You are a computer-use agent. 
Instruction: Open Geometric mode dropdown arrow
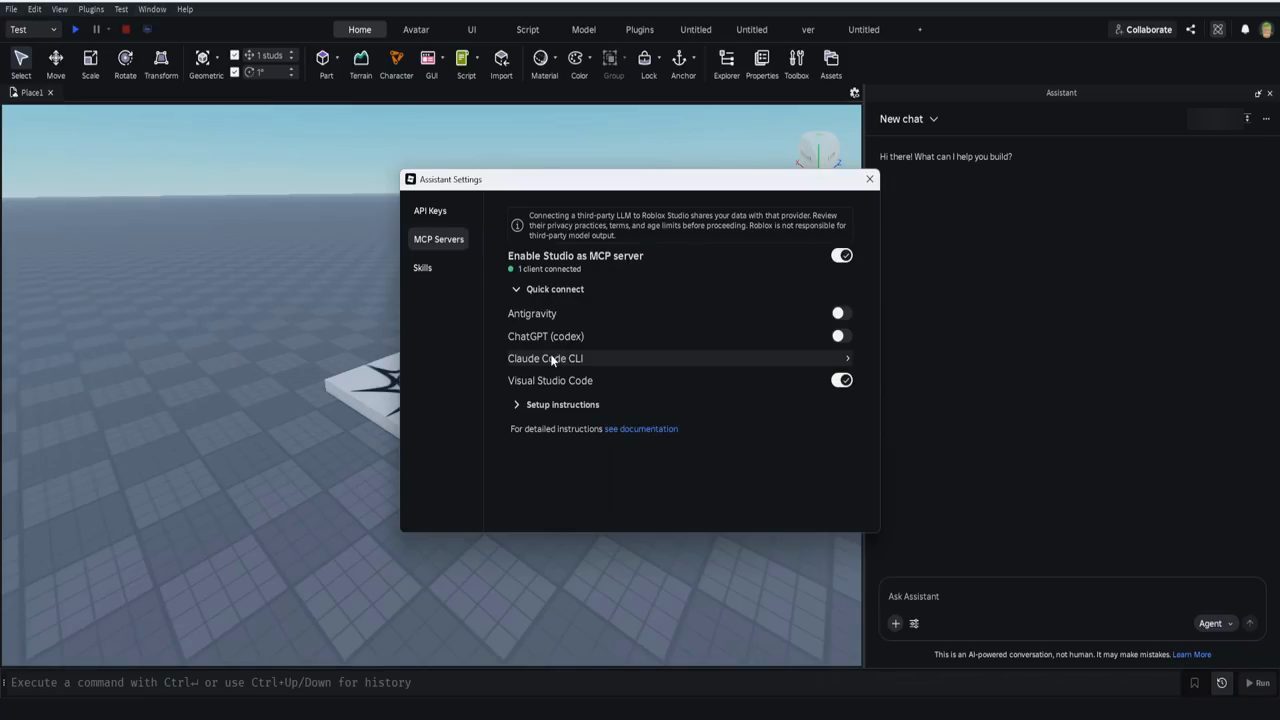coord(217,58)
